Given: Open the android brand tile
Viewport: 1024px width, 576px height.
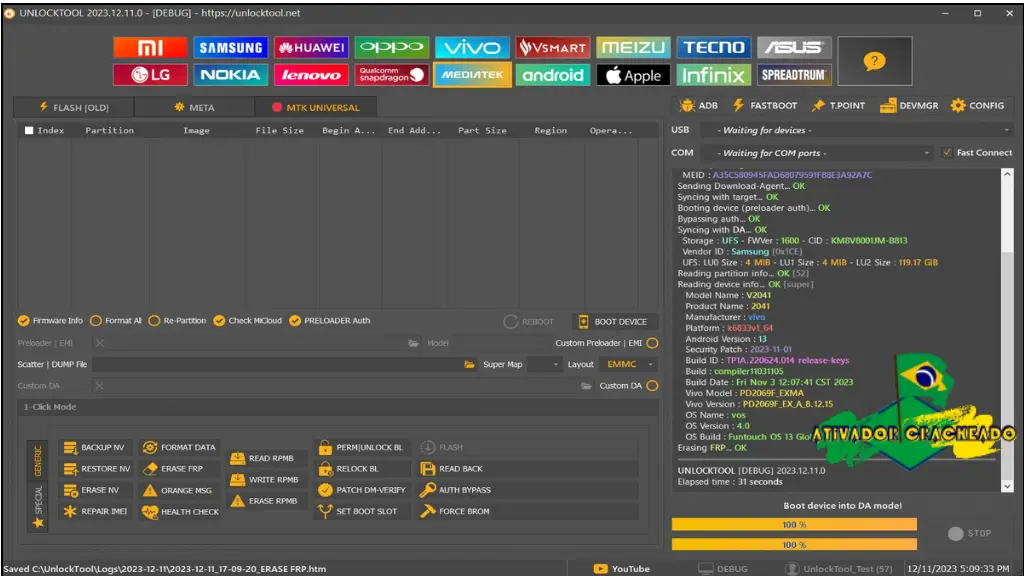Looking at the screenshot, I should (x=552, y=75).
